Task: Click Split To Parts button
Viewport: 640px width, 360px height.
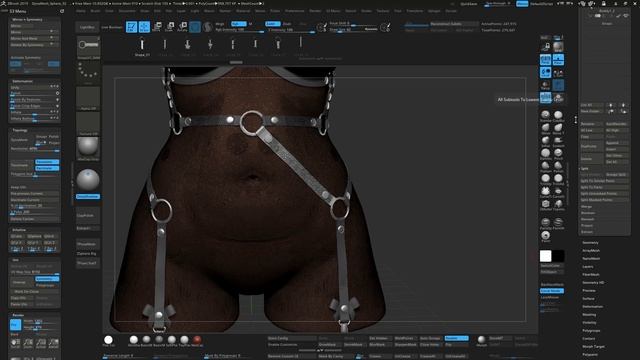Action: [604, 187]
